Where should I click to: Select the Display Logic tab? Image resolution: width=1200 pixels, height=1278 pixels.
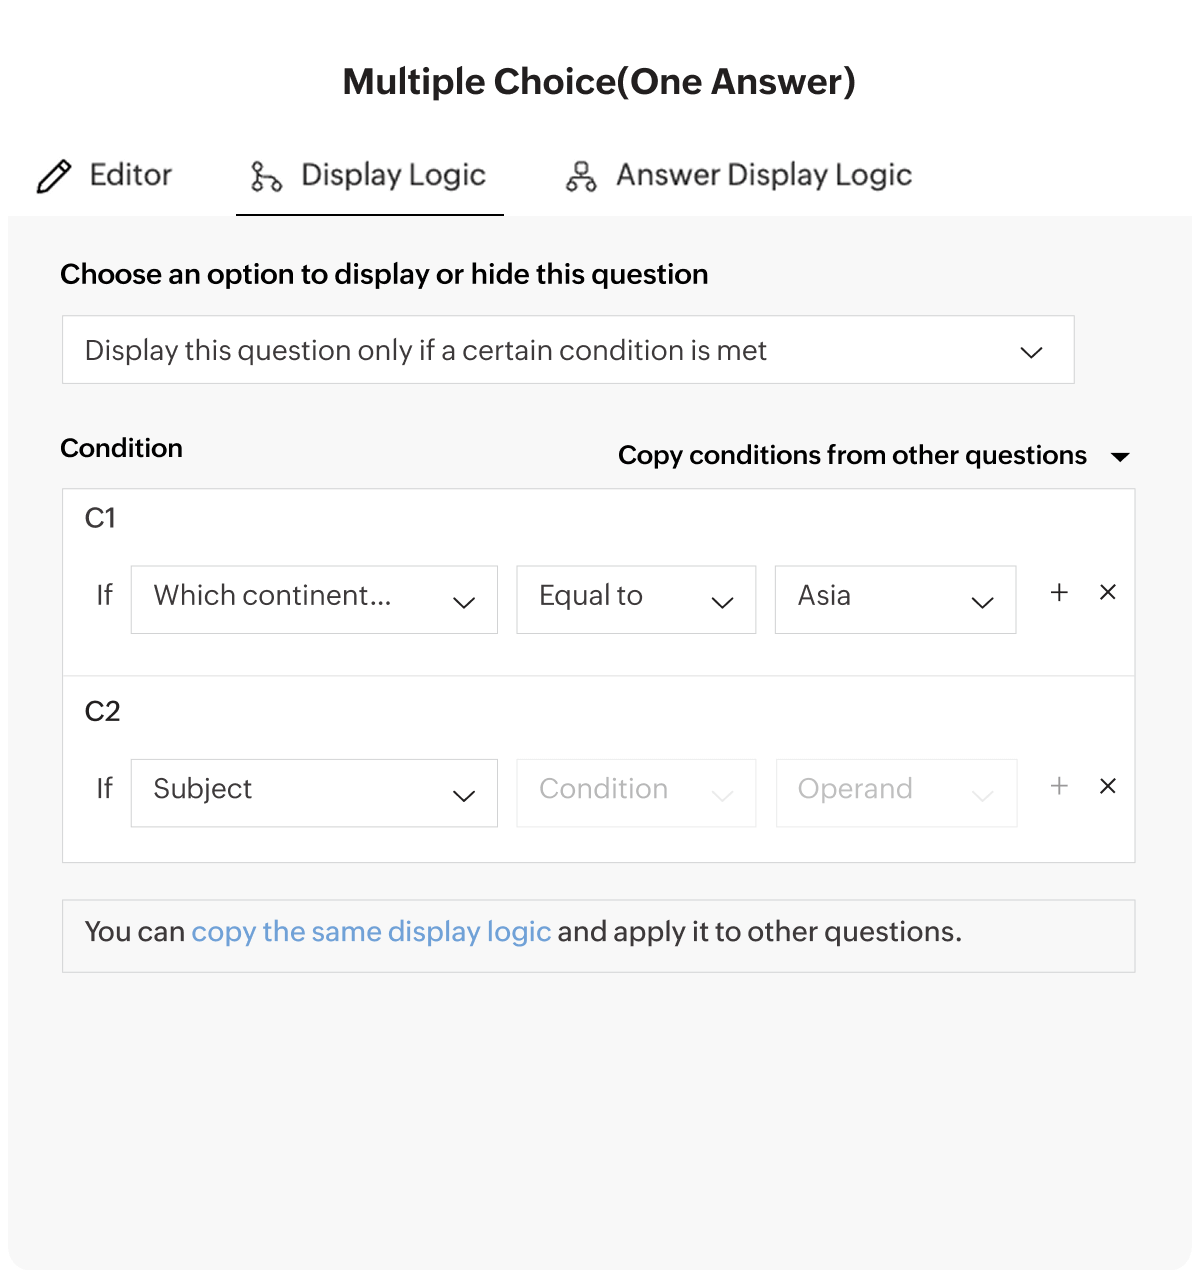tap(393, 175)
